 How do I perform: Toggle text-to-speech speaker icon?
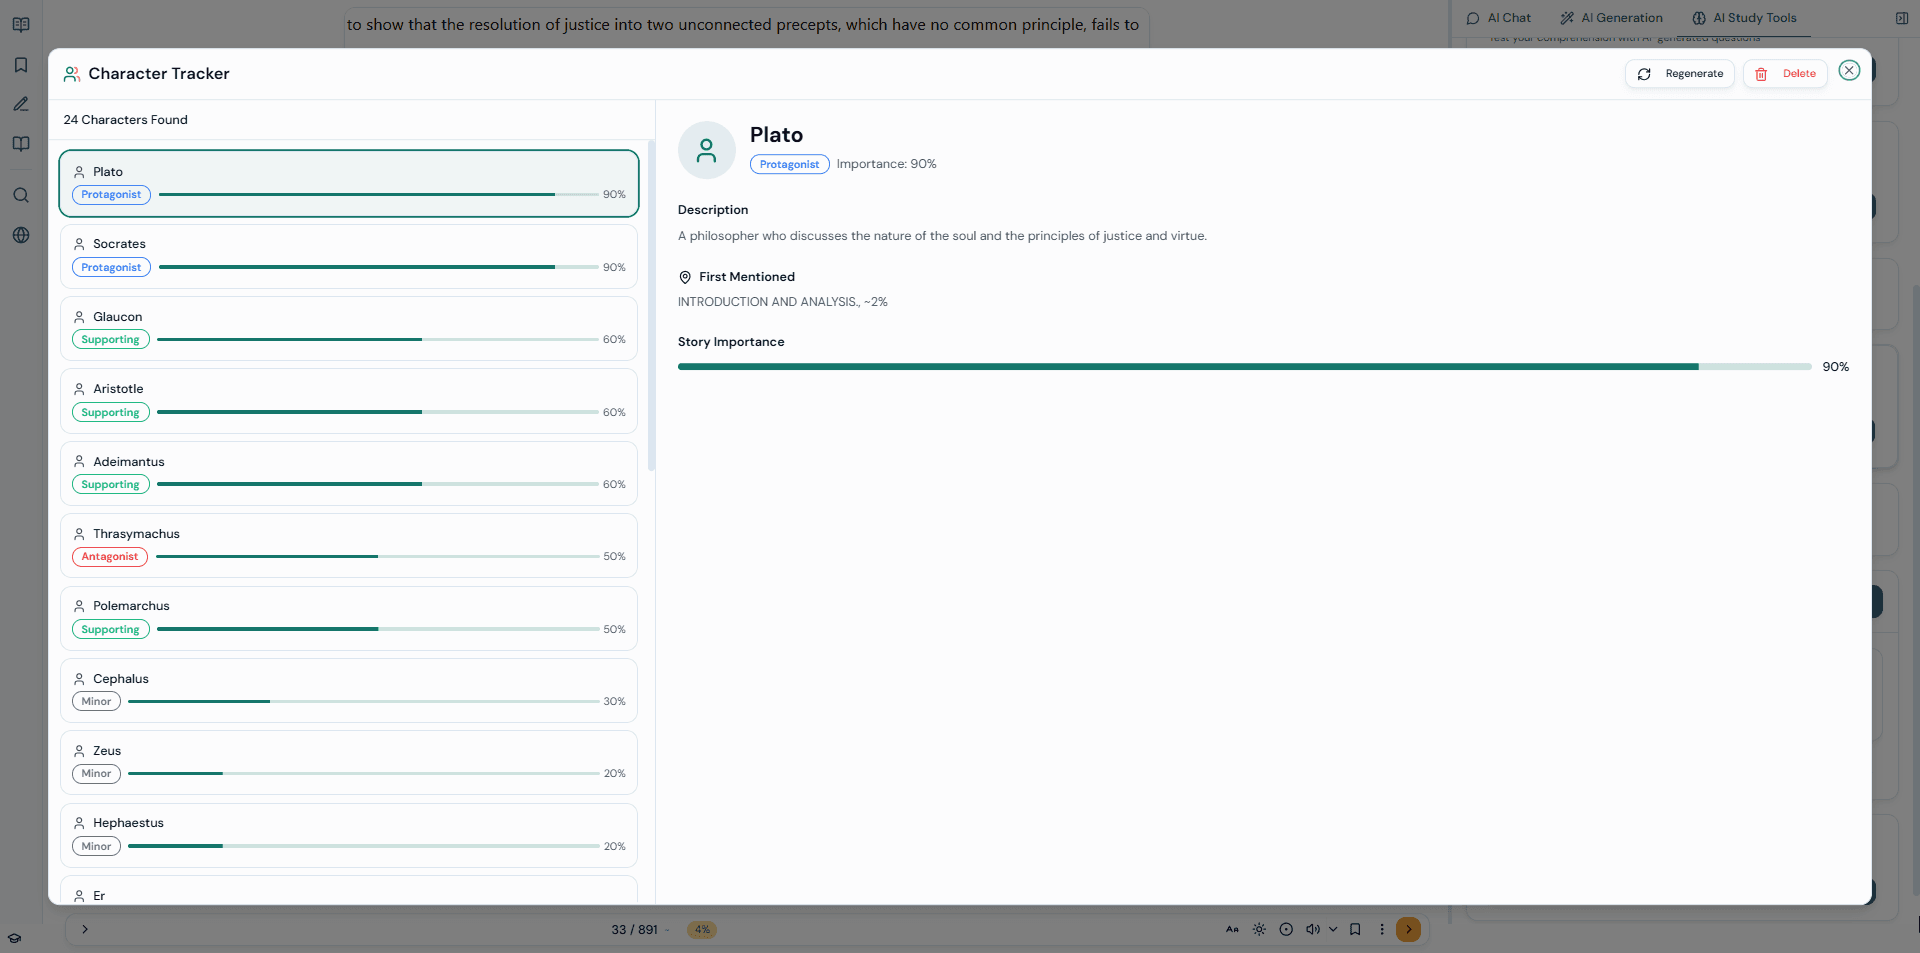1312,929
